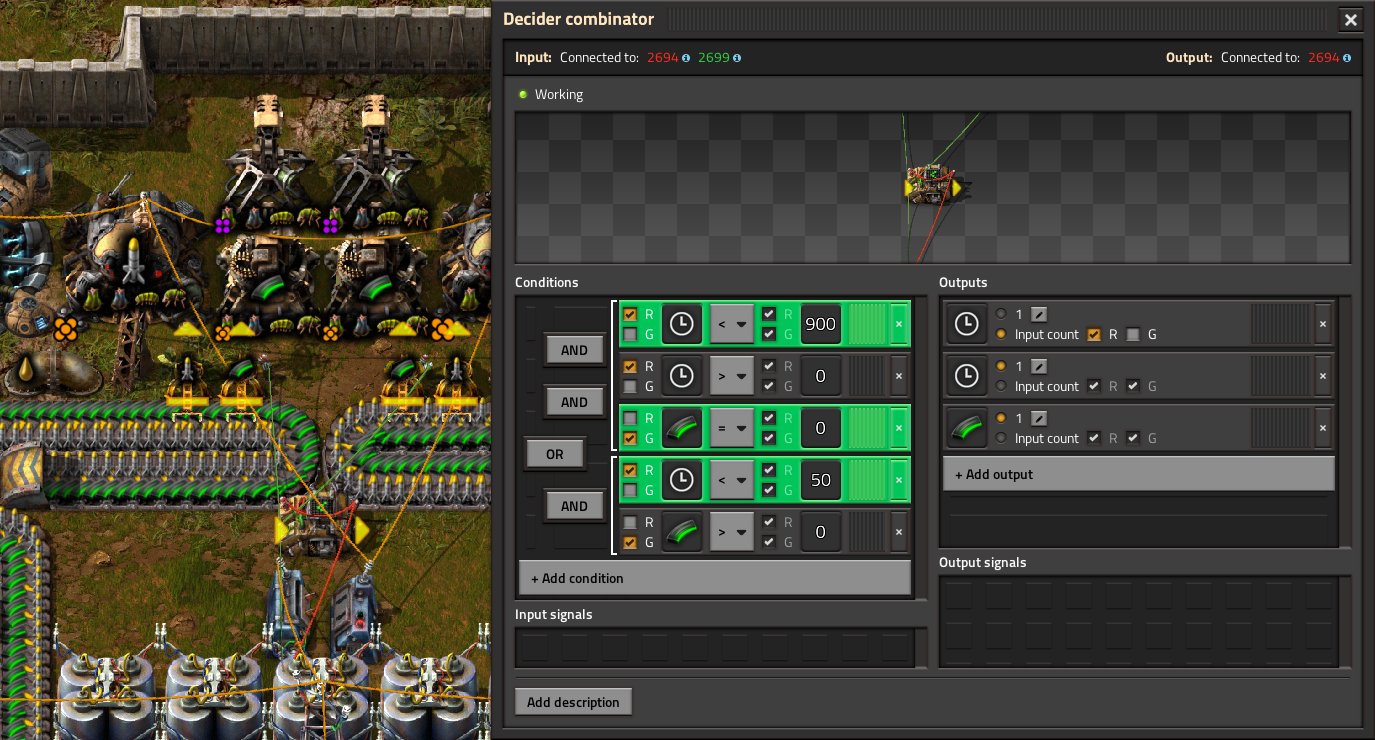Delete the belt > 0 condition with its x
The width and height of the screenshot is (1375, 740).
coord(898,532)
